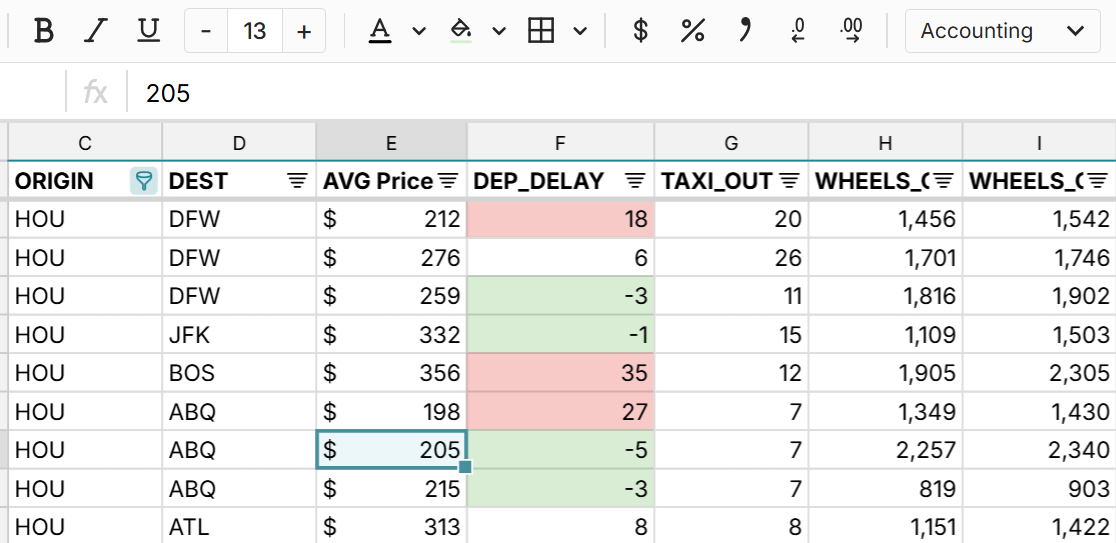Apply text color with the A icon
The image size is (1116, 543).
380,31
